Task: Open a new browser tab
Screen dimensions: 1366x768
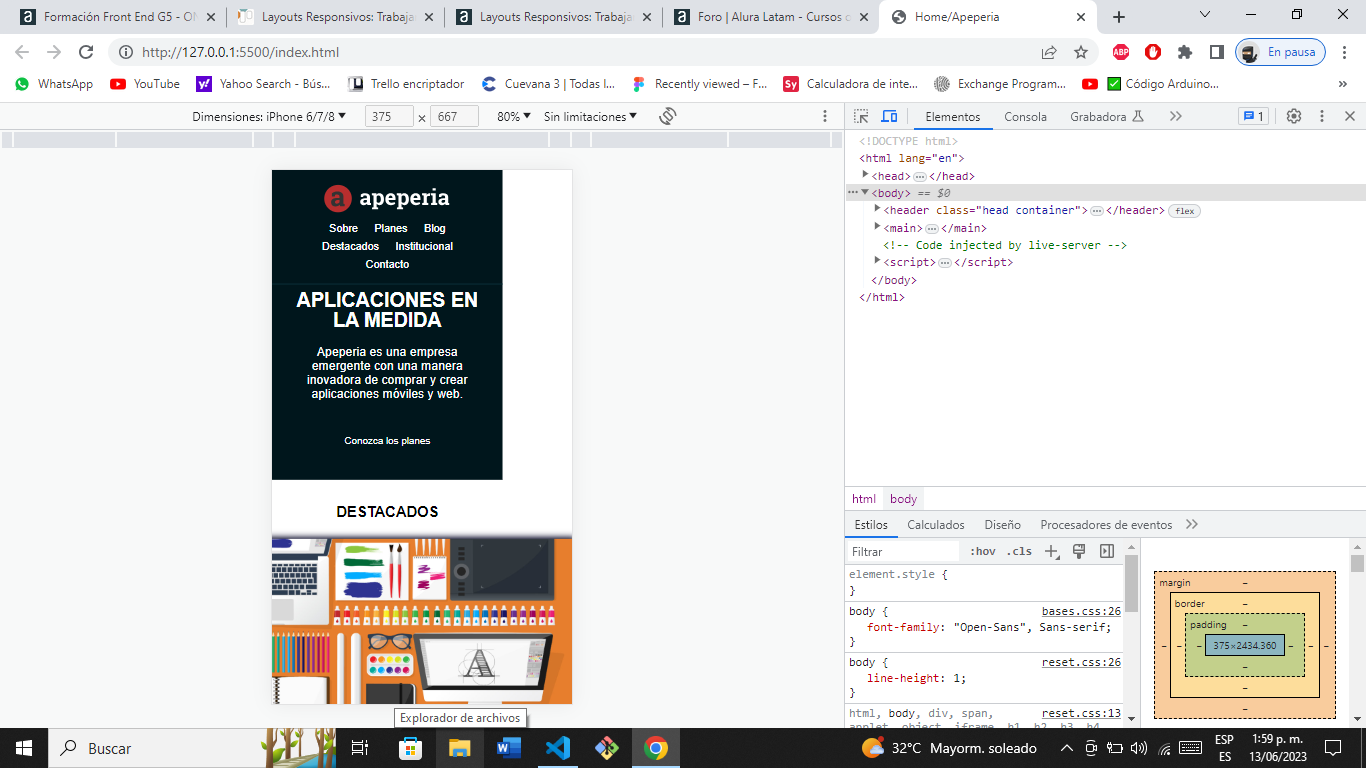Action: [x=1119, y=17]
